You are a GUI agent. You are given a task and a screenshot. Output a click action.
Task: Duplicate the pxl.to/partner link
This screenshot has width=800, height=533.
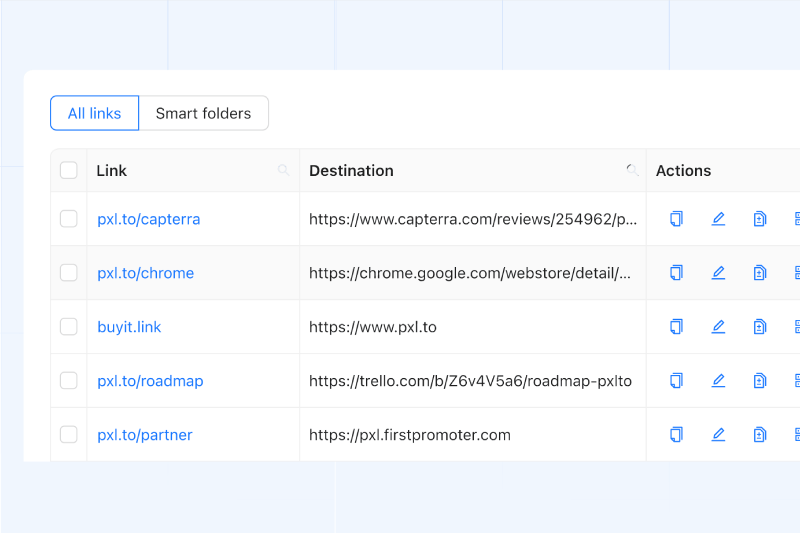click(x=760, y=435)
